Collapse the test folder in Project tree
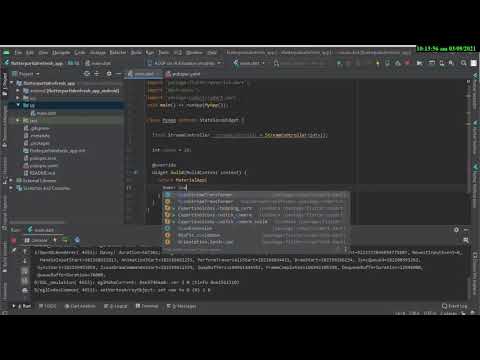The height and width of the screenshot is (360, 480). click(18, 120)
